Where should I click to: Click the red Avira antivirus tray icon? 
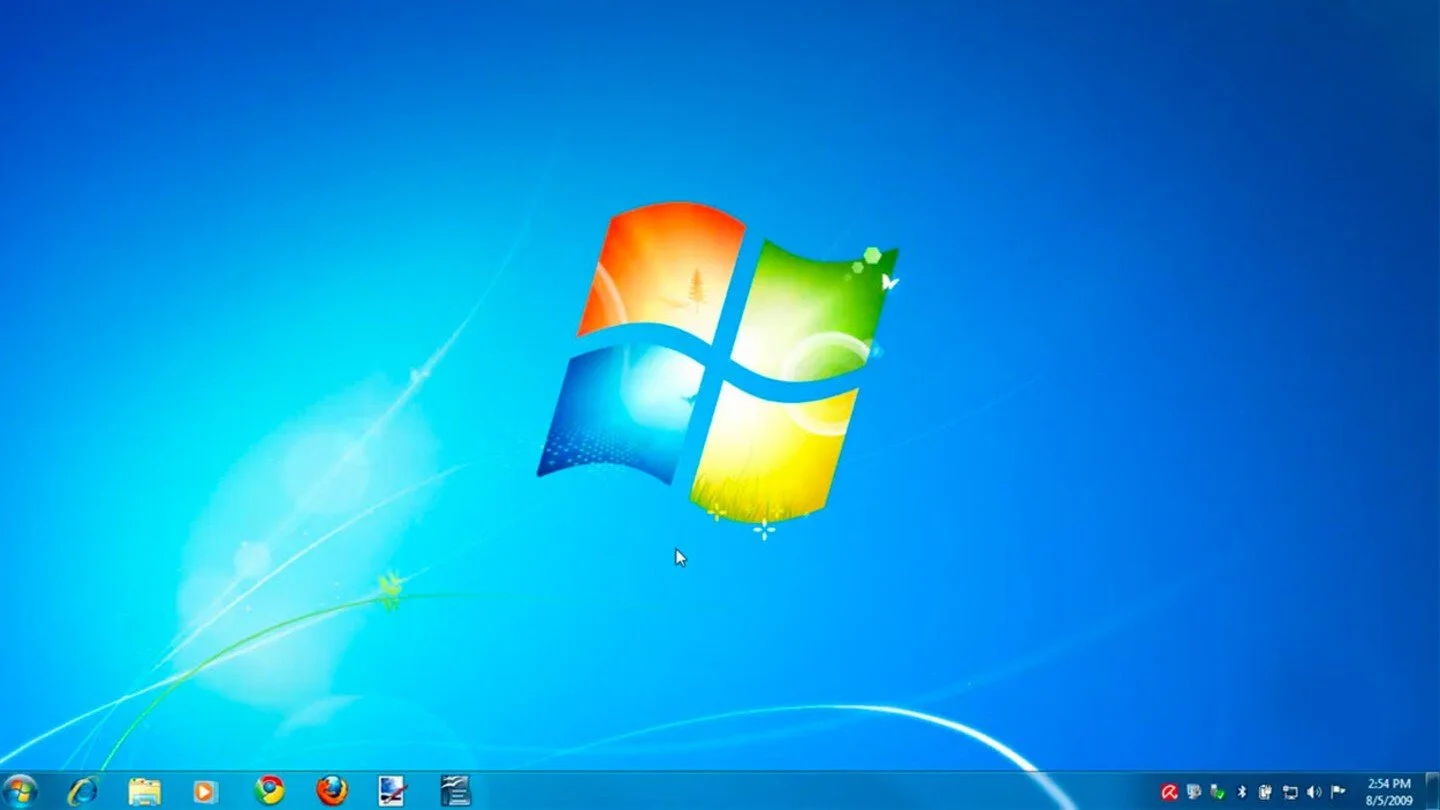1169,792
